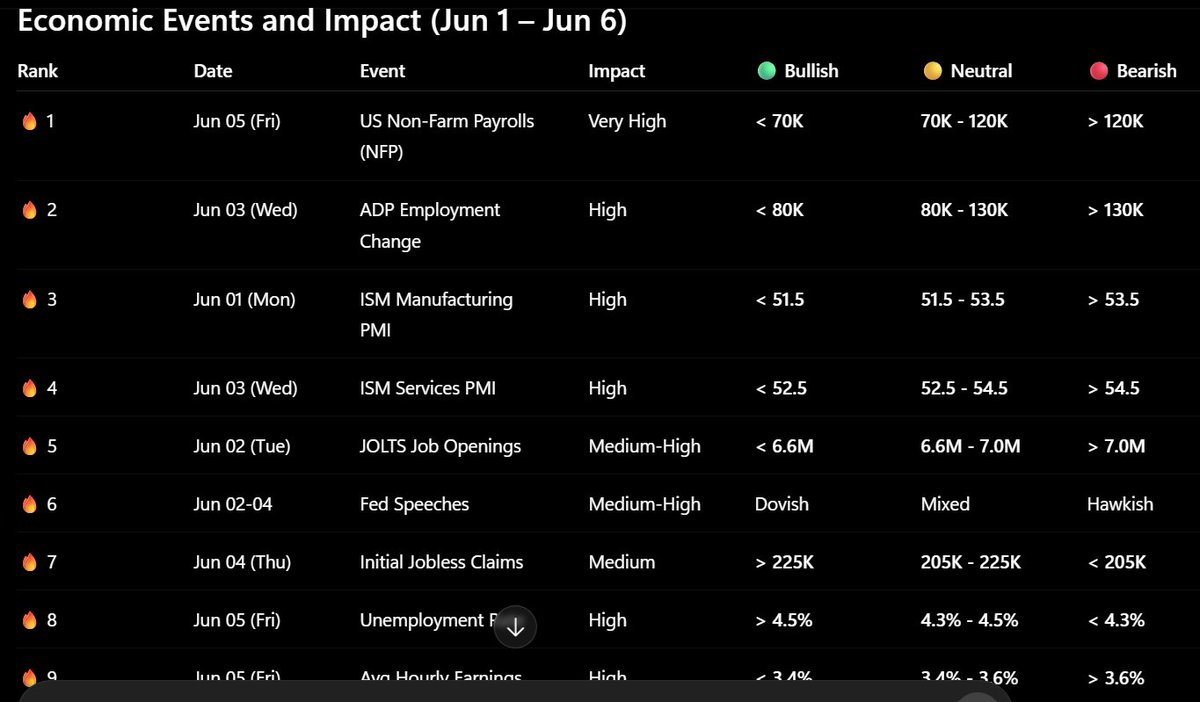The image size is (1200, 702).
Task: Select the US Non-Farm Payrolls (NFP) event
Action: coord(447,137)
